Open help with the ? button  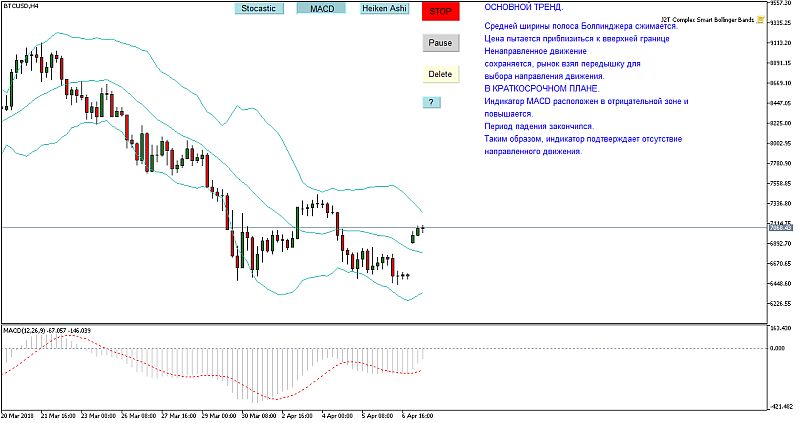click(x=431, y=102)
